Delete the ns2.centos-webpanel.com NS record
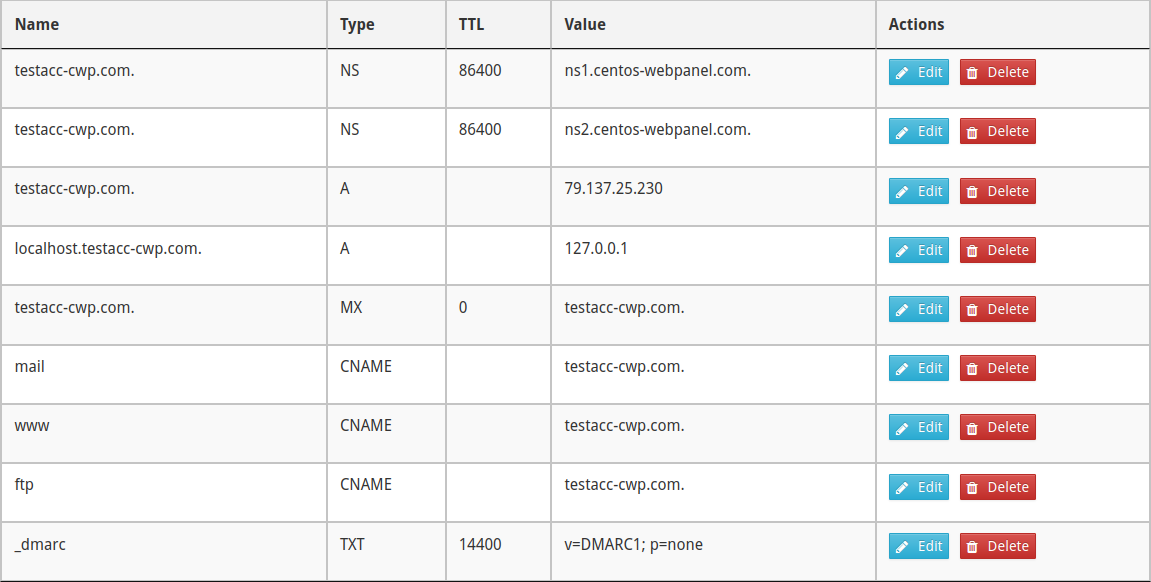Viewport: 1151px width, 582px height. 997,132
